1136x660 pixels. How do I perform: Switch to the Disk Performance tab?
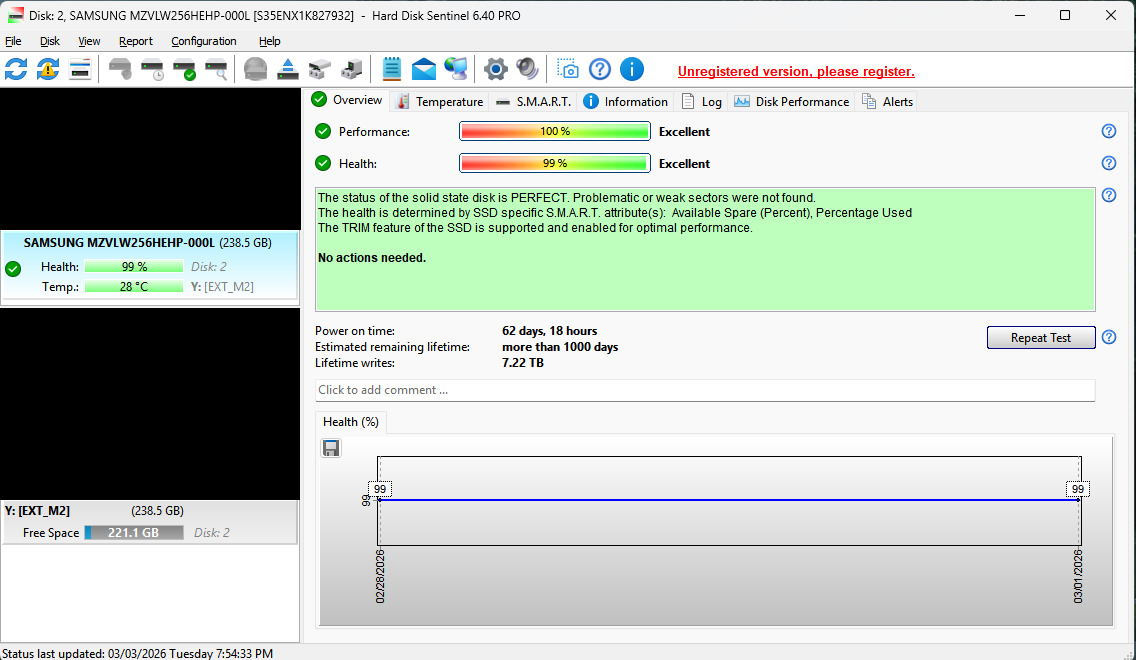tap(791, 101)
